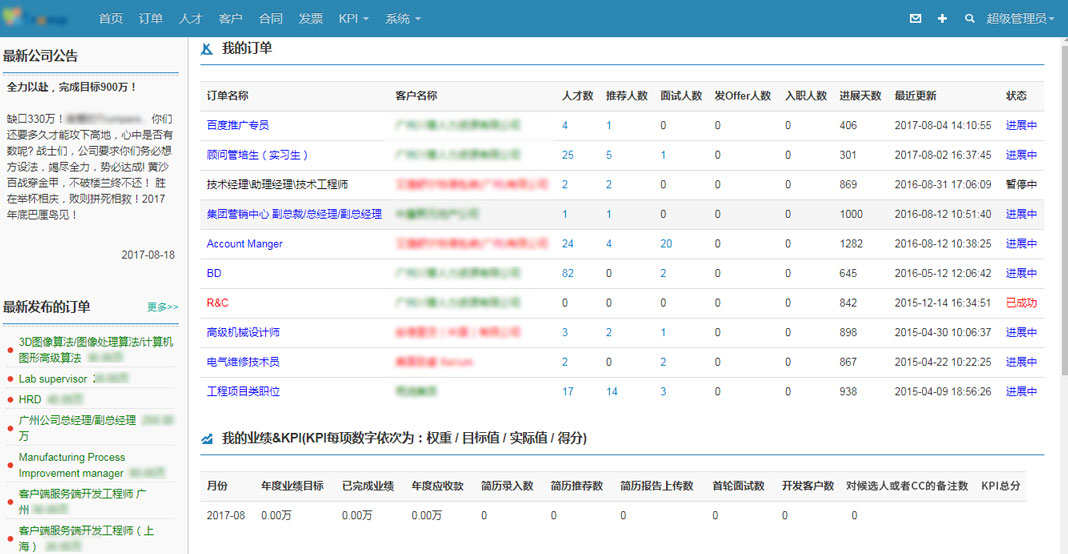The width and height of the screenshot is (1068, 554).
Task: Click the icon beside 我的订单 heading
Action: pos(207,48)
